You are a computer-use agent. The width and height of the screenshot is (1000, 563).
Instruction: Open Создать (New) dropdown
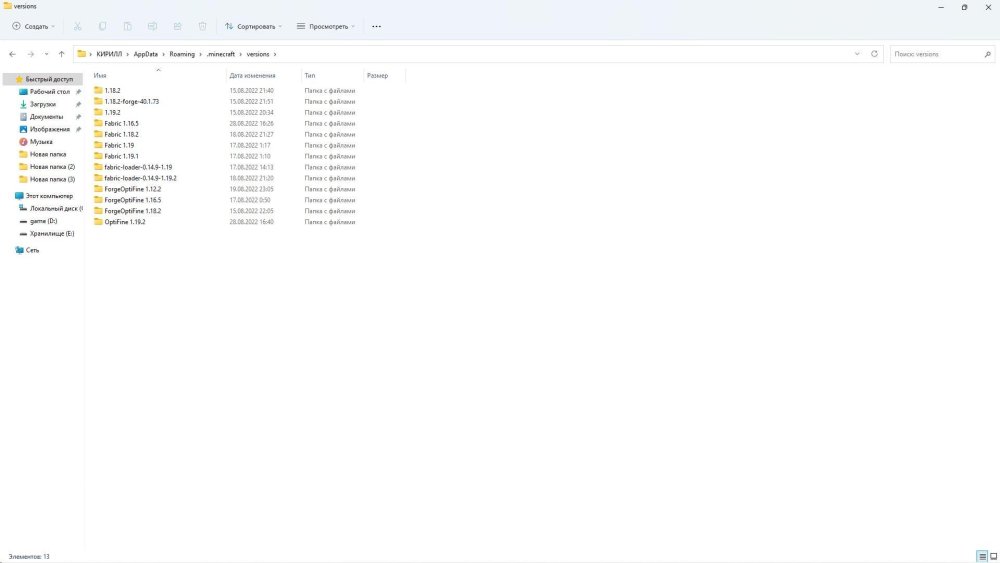(34, 26)
